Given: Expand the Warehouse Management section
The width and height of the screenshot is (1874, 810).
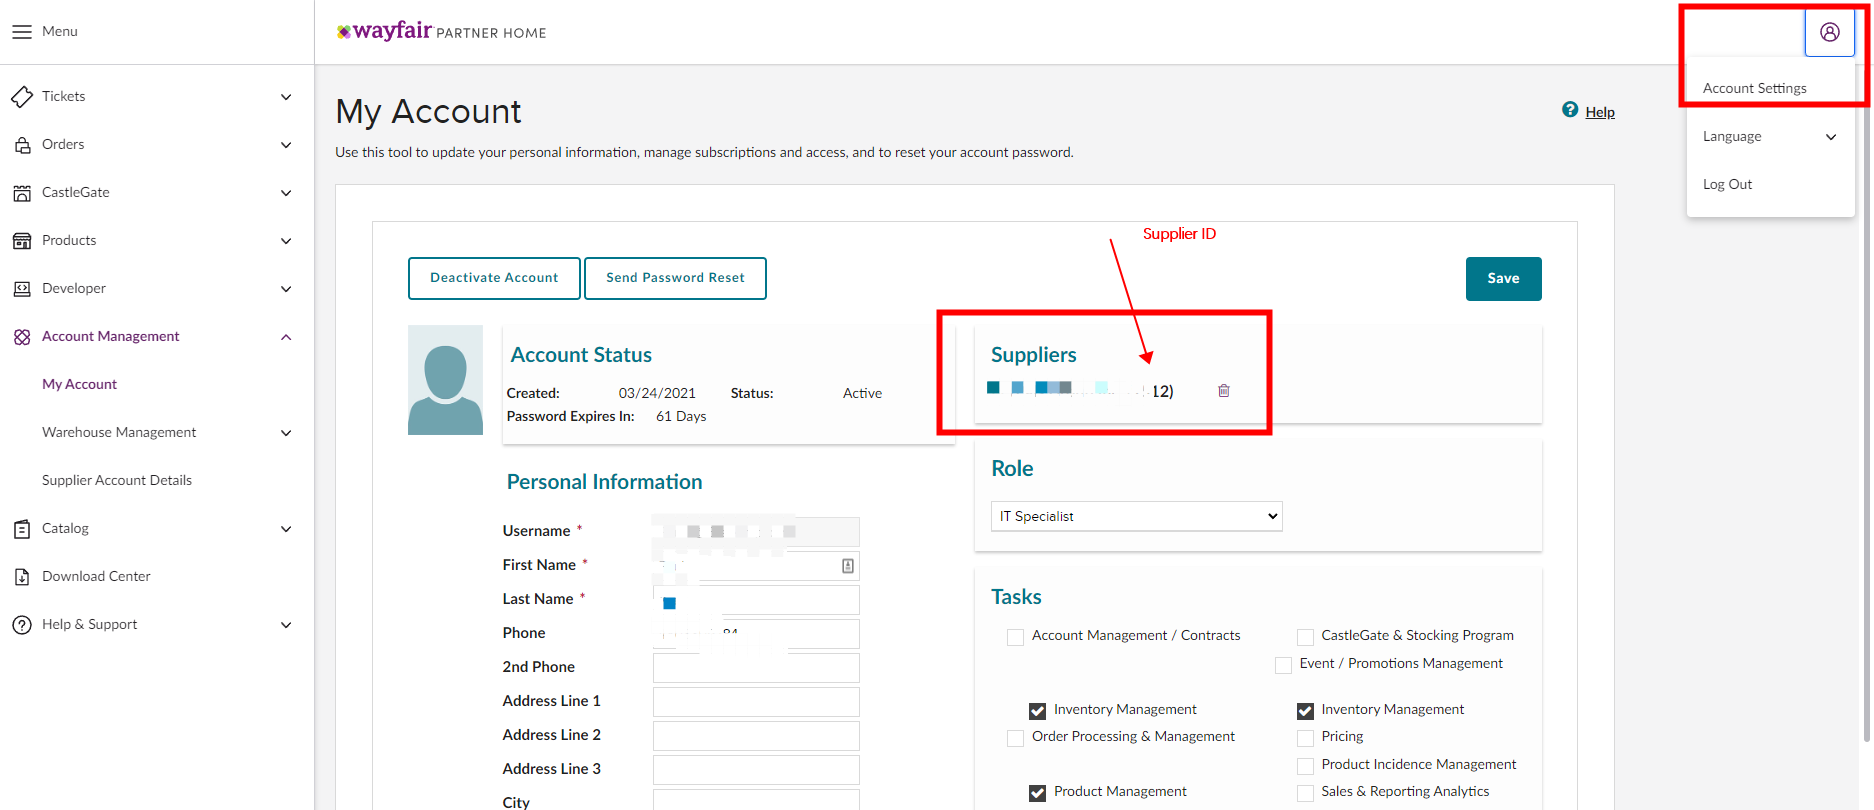Looking at the screenshot, I should (x=286, y=433).
